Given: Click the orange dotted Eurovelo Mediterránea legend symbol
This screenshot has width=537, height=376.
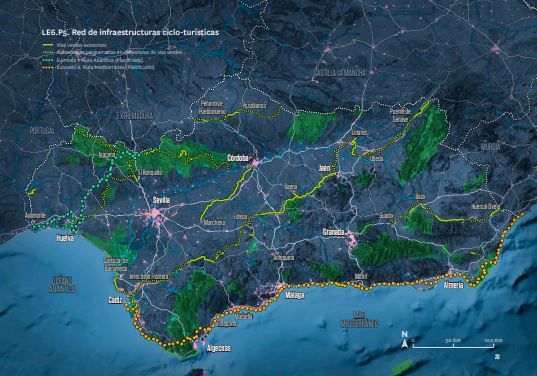Looking at the screenshot, I should 47,67.
